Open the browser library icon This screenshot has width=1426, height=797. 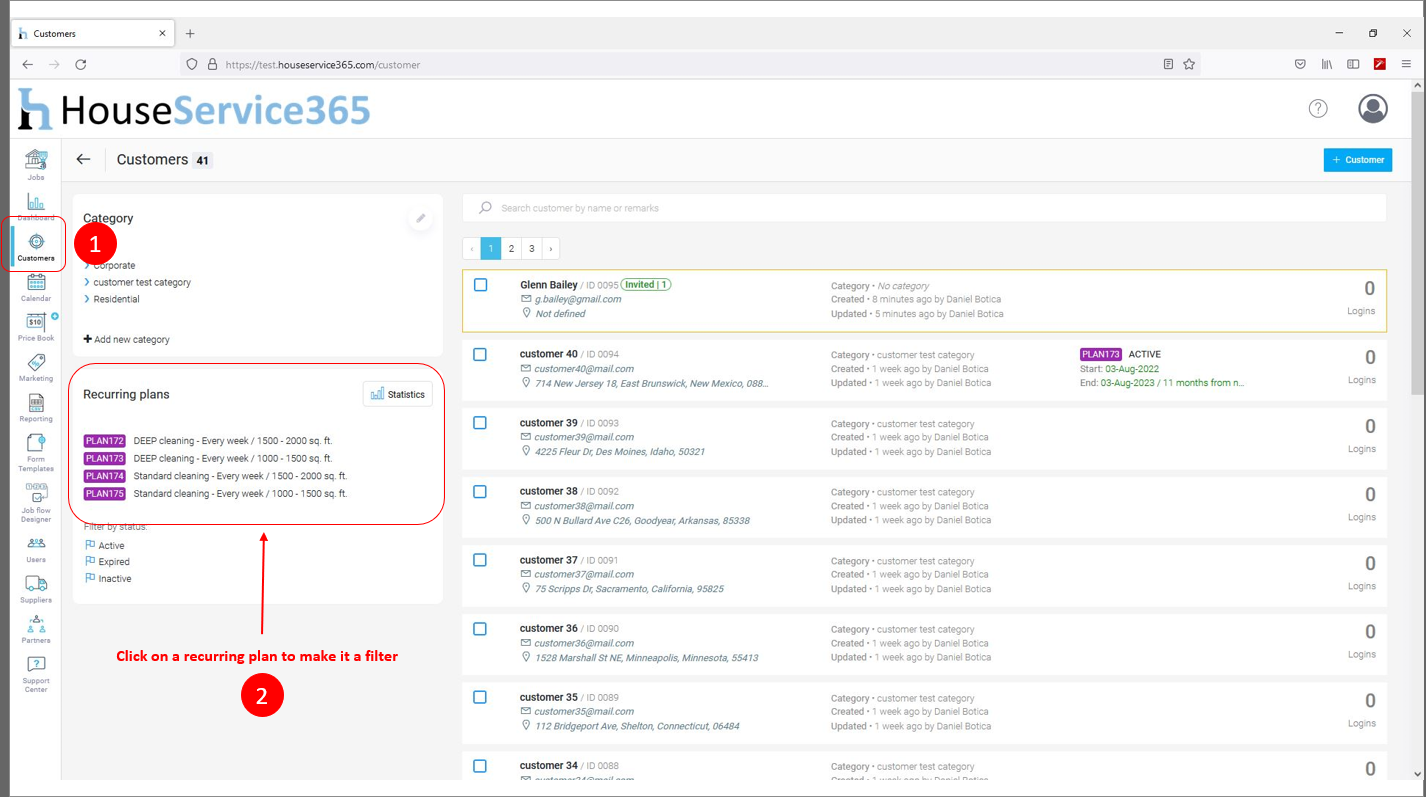(x=1327, y=64)
